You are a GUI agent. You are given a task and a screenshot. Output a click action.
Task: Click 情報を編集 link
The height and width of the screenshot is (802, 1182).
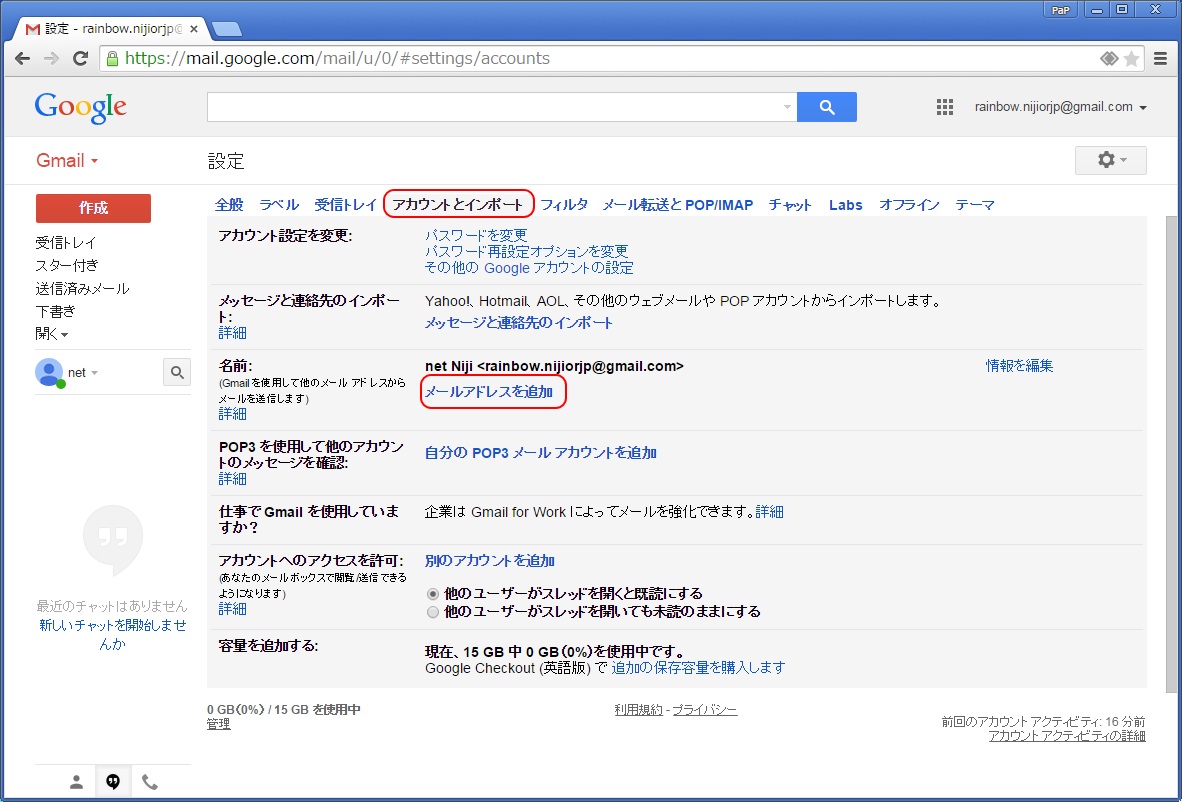[1020, 366]
